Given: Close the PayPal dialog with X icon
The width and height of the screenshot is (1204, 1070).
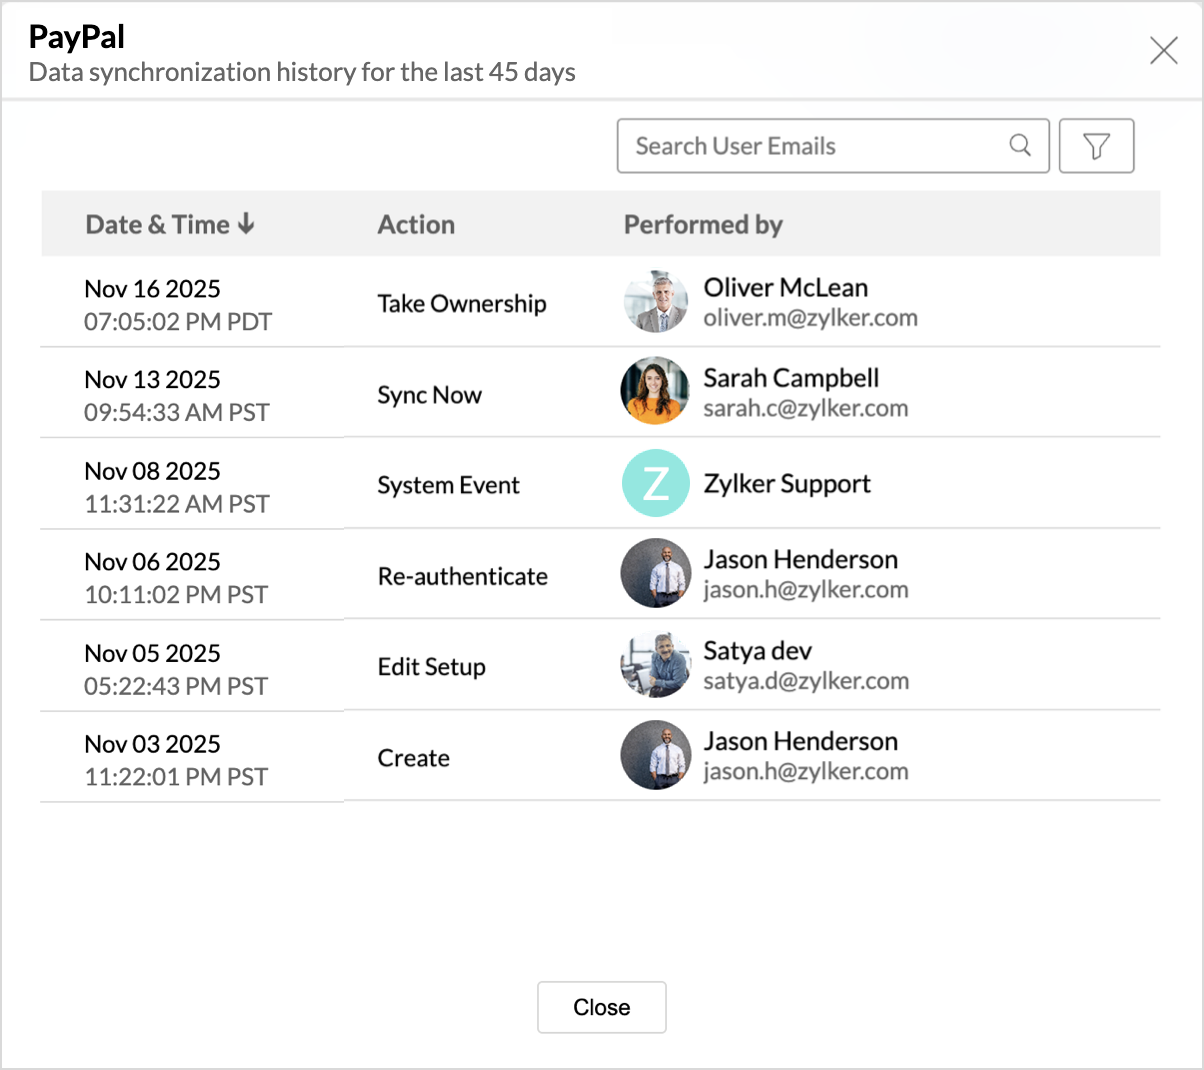Looking at the screenshot, I should pos(1163,51).
